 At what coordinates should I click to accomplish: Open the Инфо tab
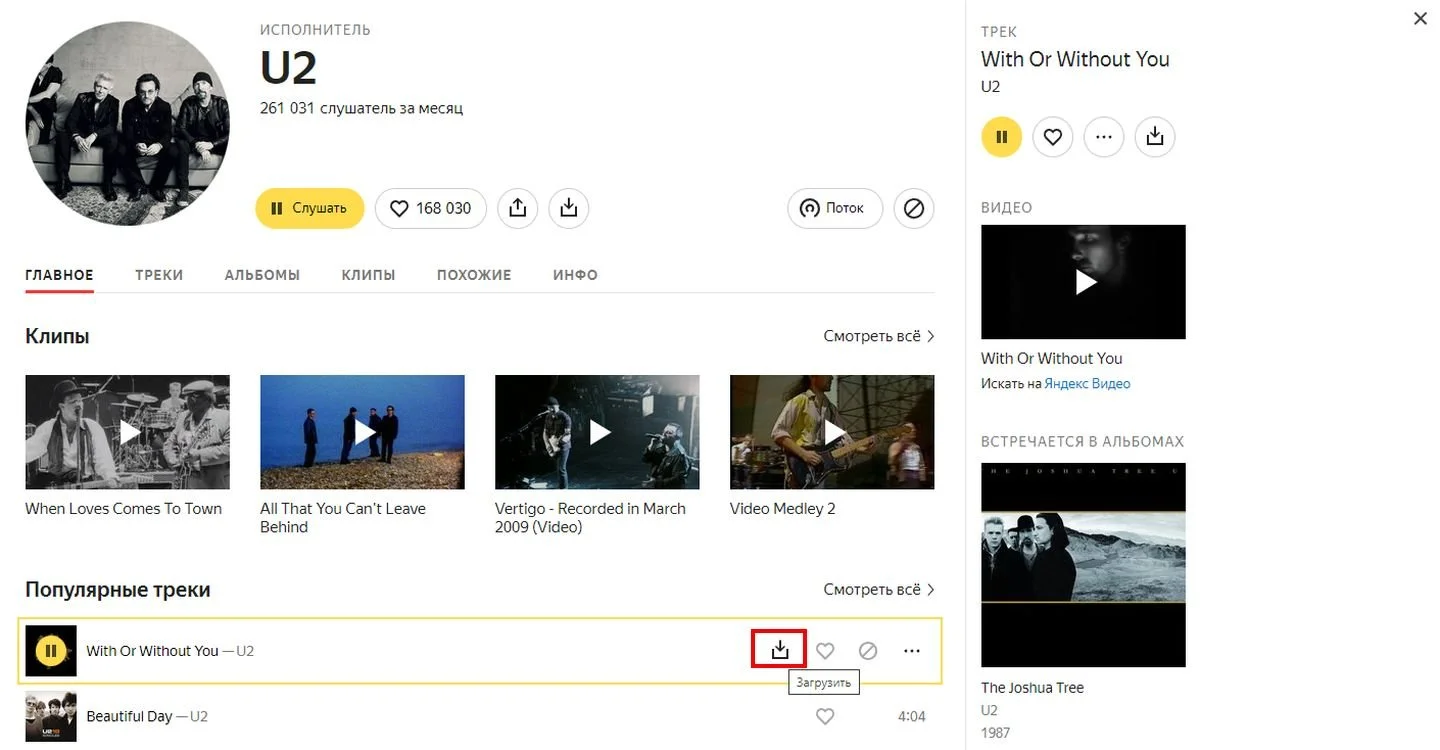coord(576,275)
